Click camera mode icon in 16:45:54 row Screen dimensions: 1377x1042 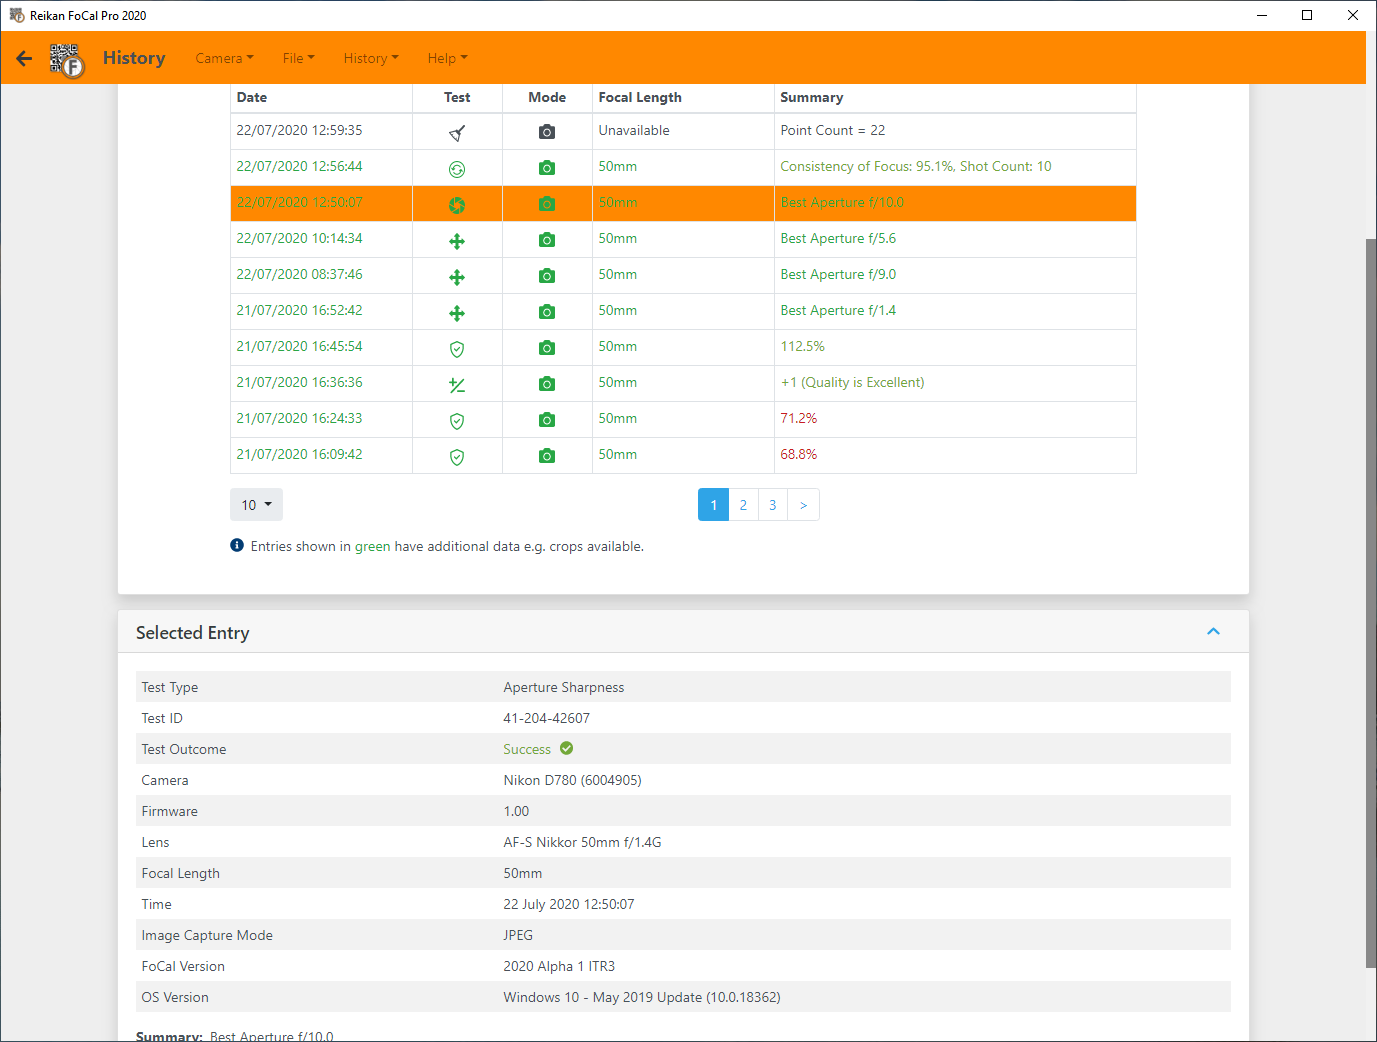[547, 348]
